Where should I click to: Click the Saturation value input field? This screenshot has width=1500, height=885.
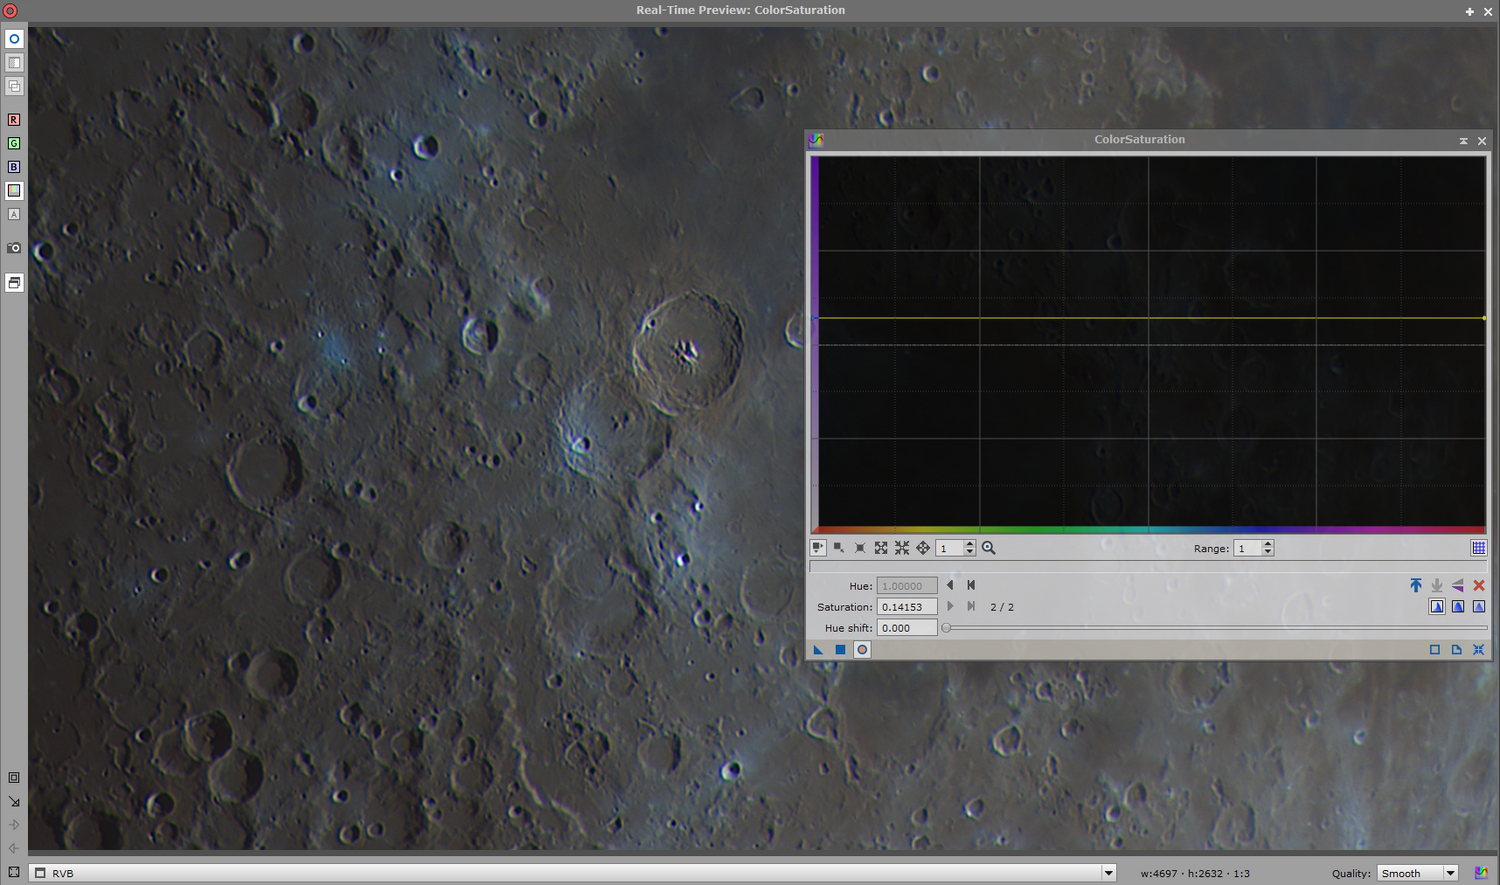[x=907, y=607]
